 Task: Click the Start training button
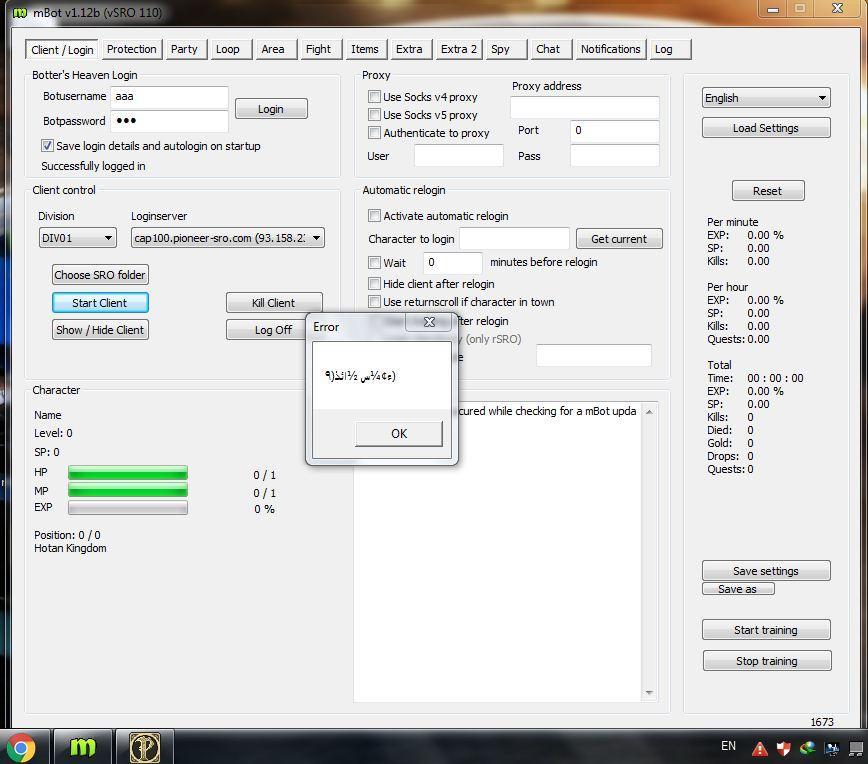pyautogui.click(x=766, y=630)
